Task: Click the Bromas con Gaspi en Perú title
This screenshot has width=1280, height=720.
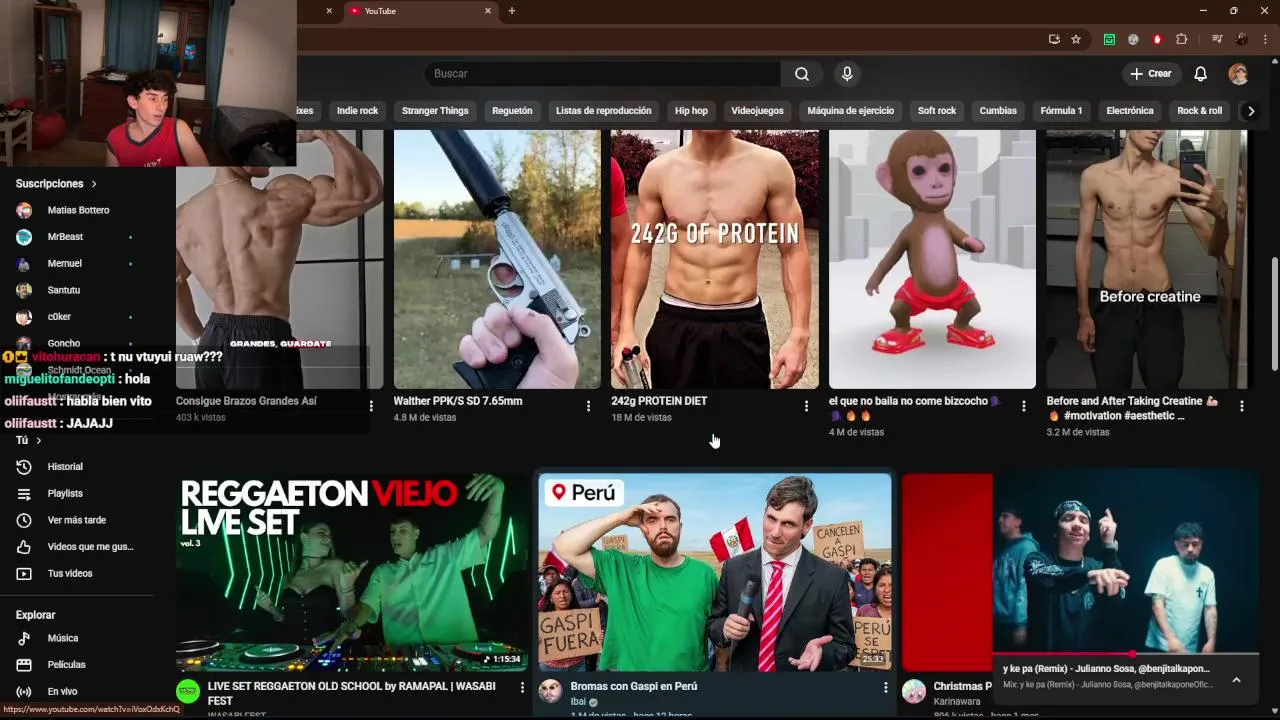Action: (634, 687)
